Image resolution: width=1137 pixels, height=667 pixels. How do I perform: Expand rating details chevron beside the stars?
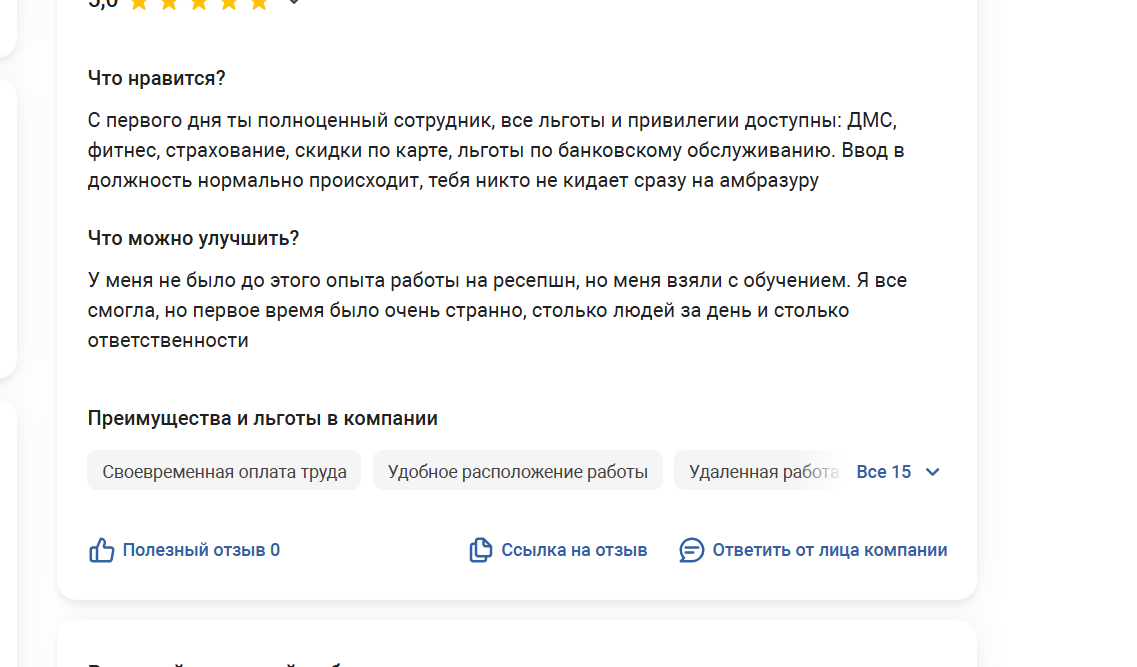[x=294, y=2]
